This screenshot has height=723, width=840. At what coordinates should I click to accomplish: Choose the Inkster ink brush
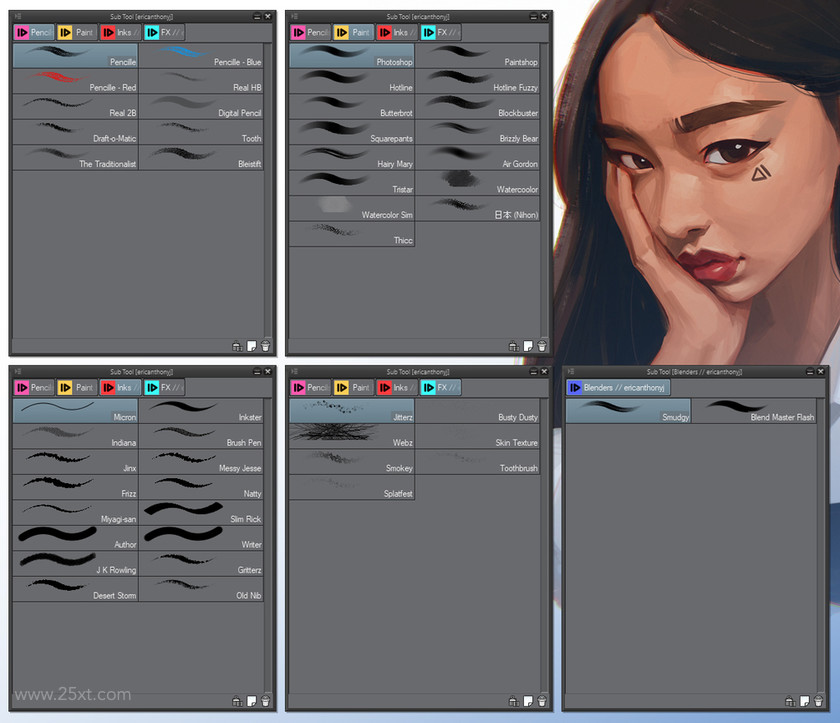[201, 411]
